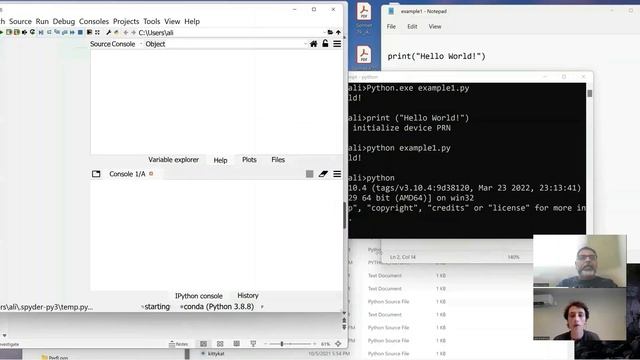Click the Object combo box in Help pane

pyautogui.click(x=227, y=44)
